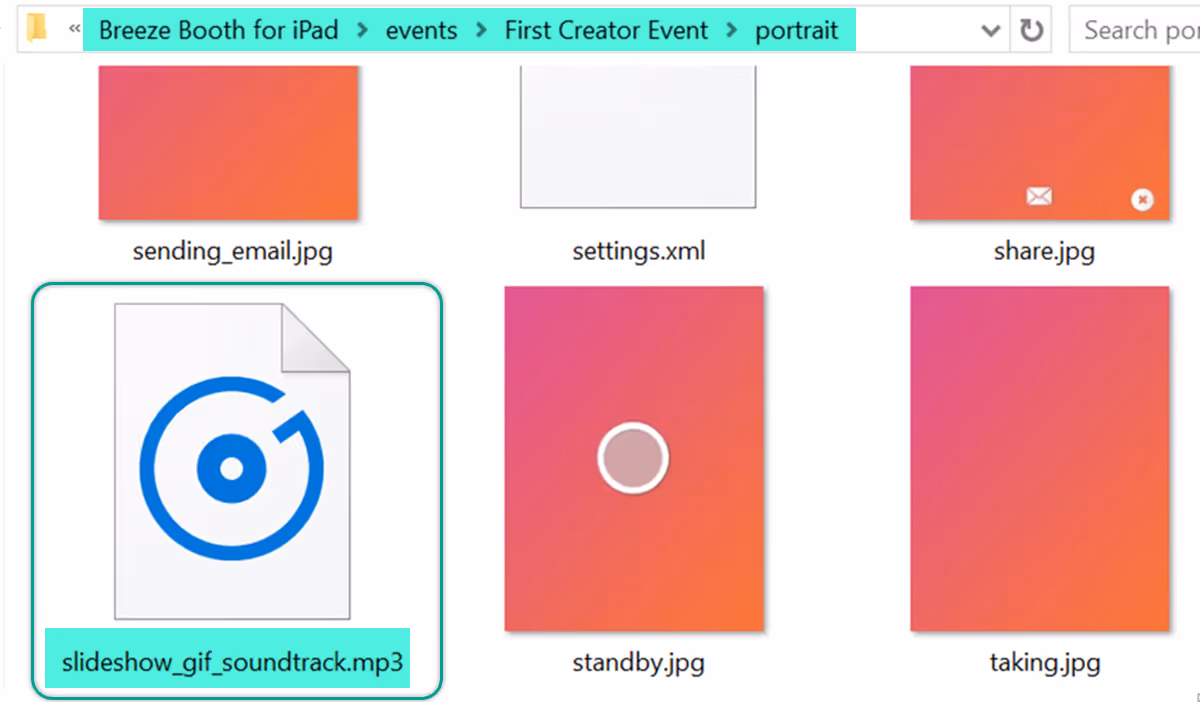Refresh the portrait folder view
The image size is (1200, 702).
click(1031, 30)
